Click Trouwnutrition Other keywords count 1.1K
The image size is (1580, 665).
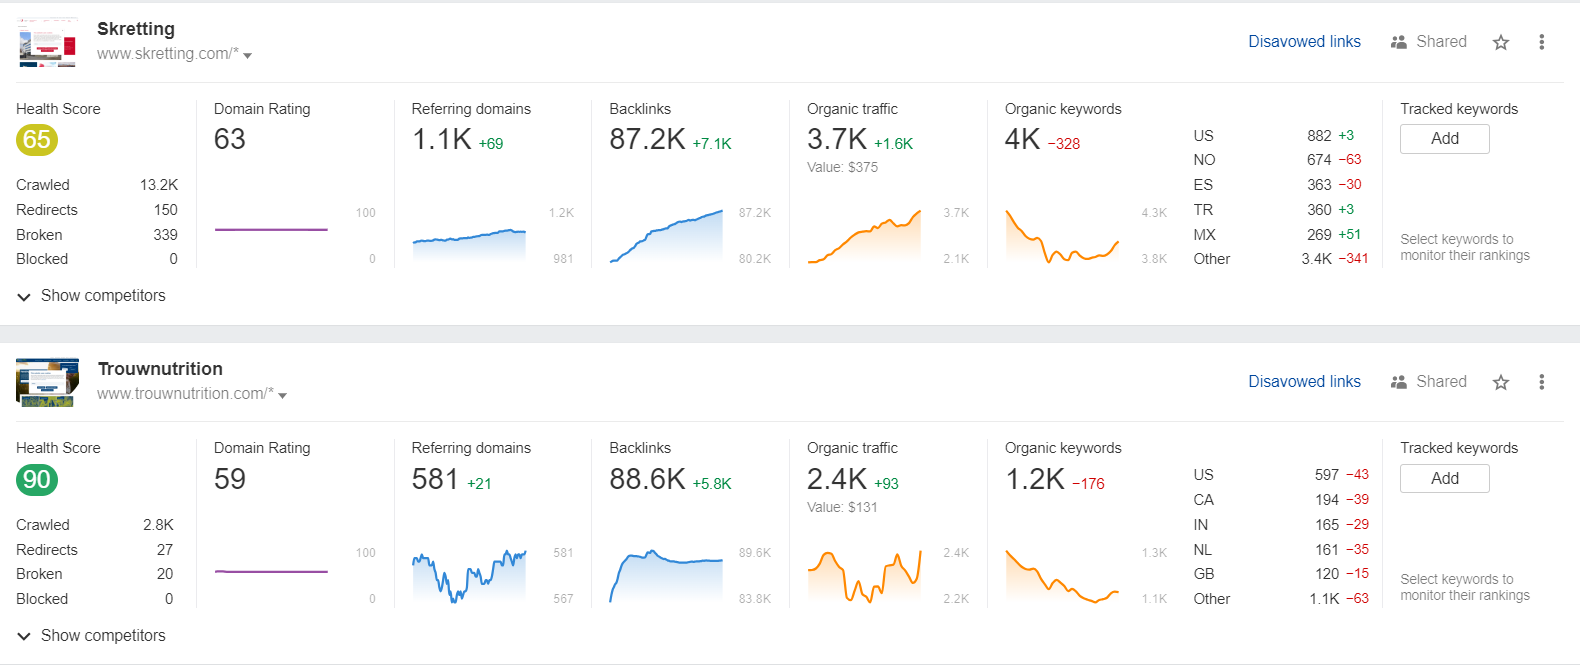(1324, 599)
